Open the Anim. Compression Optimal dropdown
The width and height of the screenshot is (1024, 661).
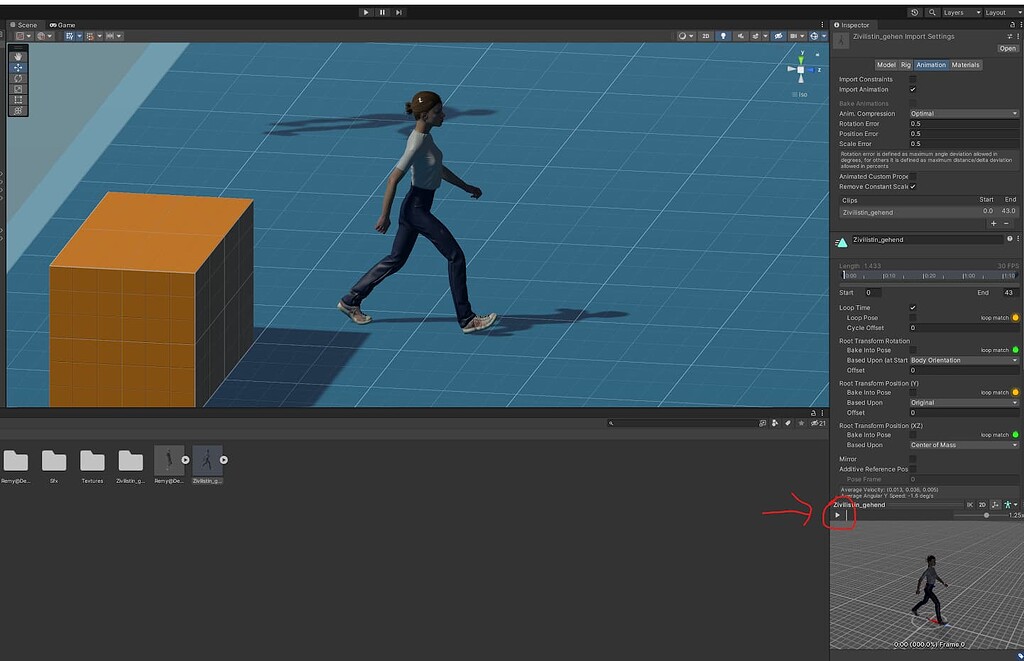(963, 113)
